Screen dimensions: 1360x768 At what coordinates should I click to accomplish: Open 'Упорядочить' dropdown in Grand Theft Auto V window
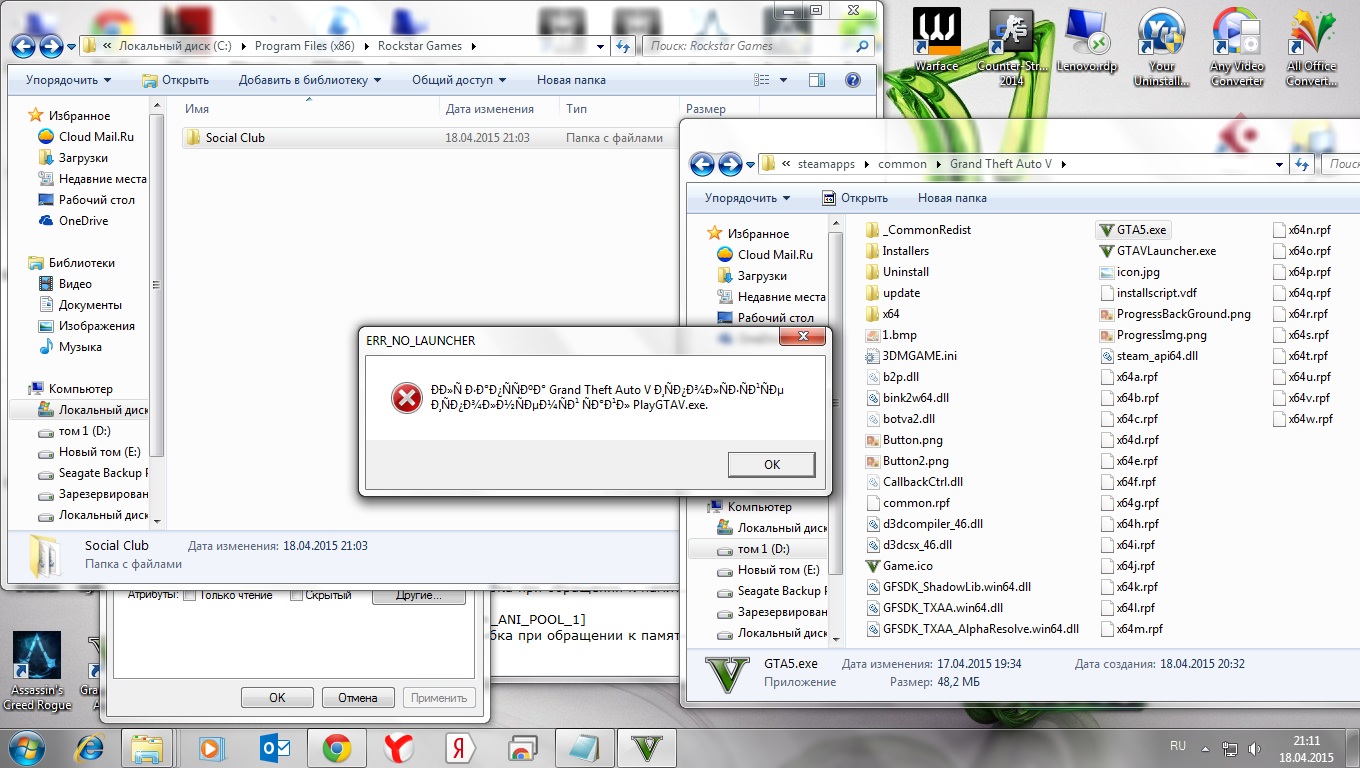(x=747, y=198)
